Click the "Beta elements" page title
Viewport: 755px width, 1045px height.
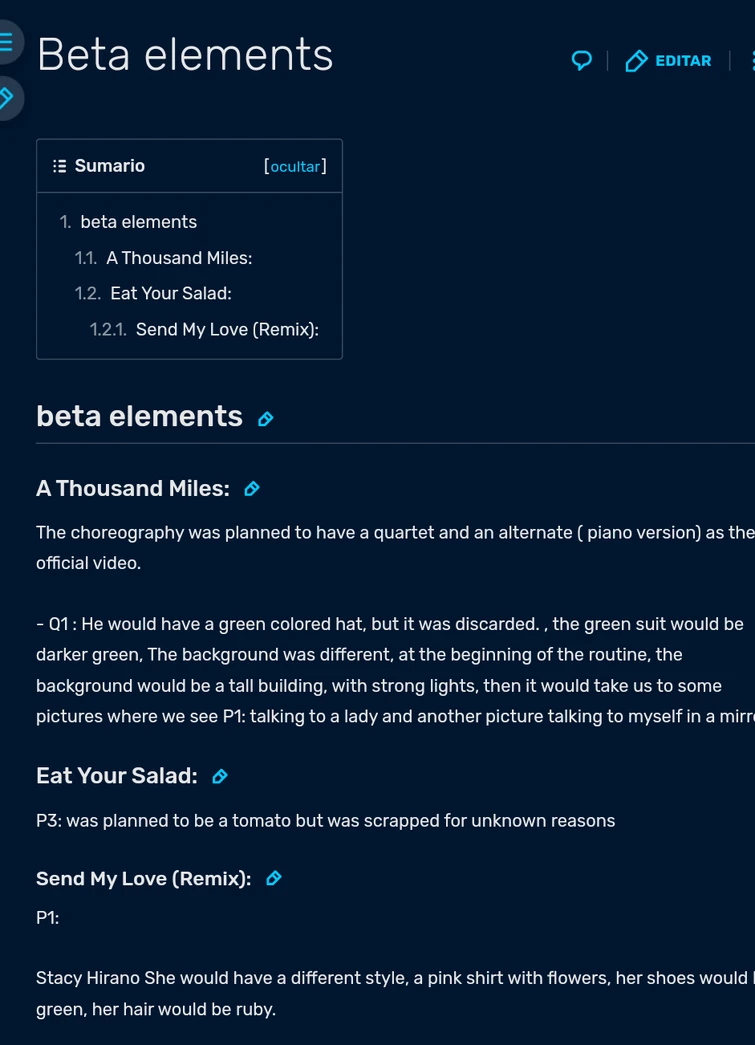(184, 55)
